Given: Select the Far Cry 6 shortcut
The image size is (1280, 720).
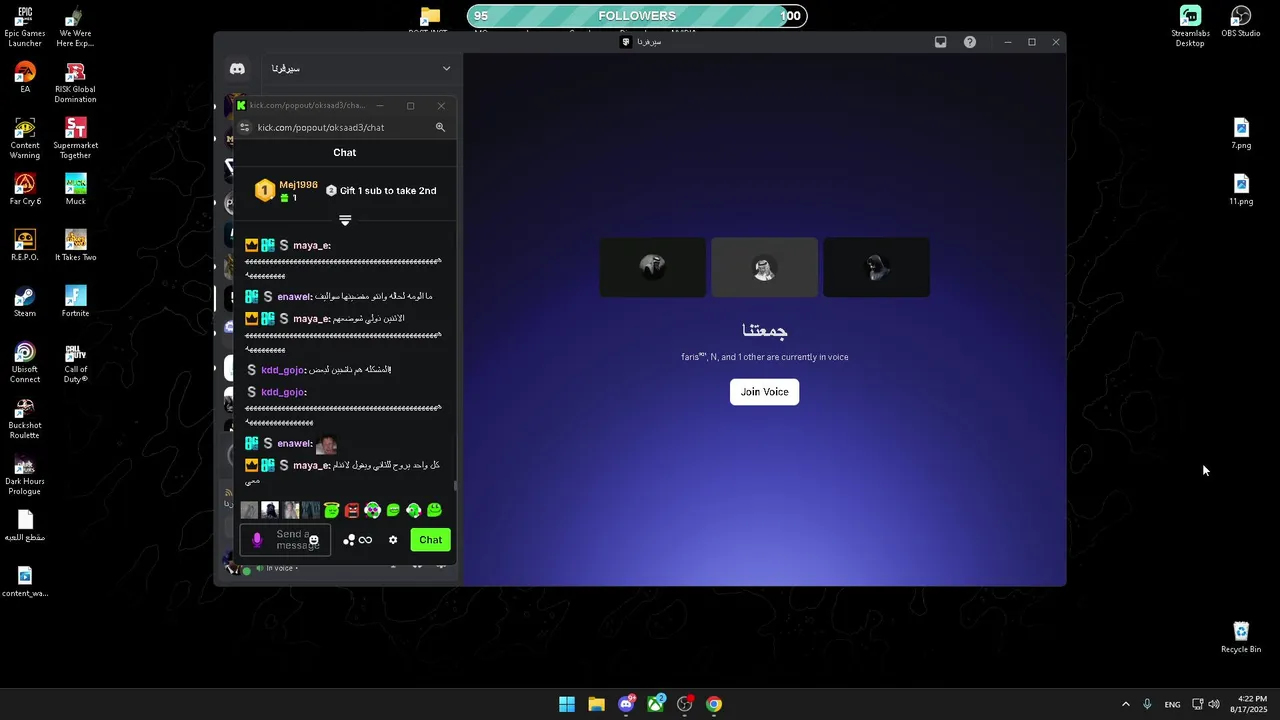Looking at the screenshot, I should tap(25, 190).
